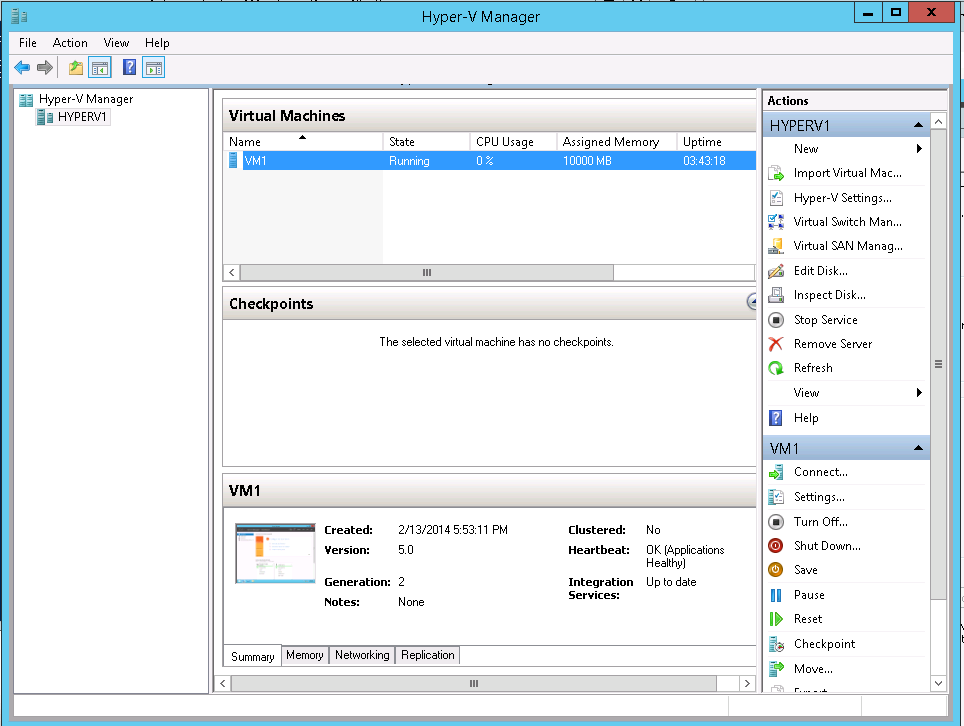Switch to the Memory tab
964x726 pixels.
pos(305,655)
